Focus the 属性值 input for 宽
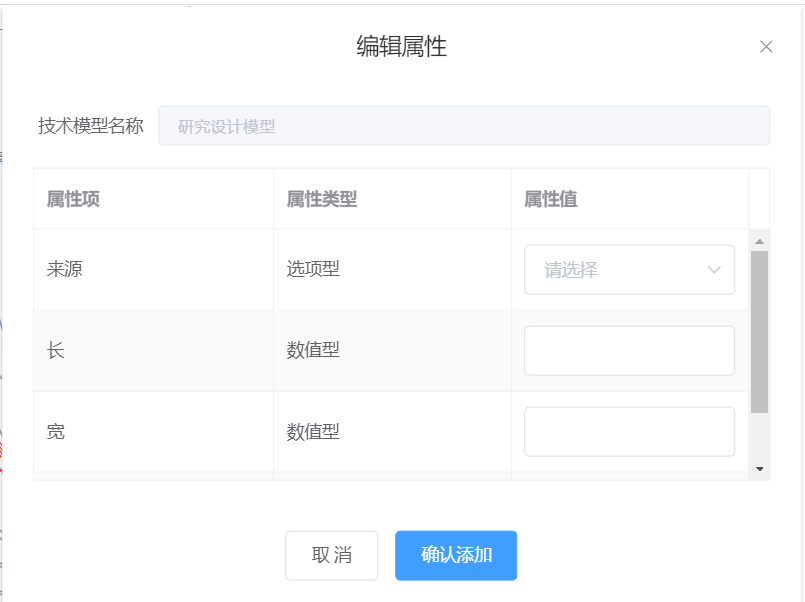Screen dimensions: 805x602 click(629, 432)
